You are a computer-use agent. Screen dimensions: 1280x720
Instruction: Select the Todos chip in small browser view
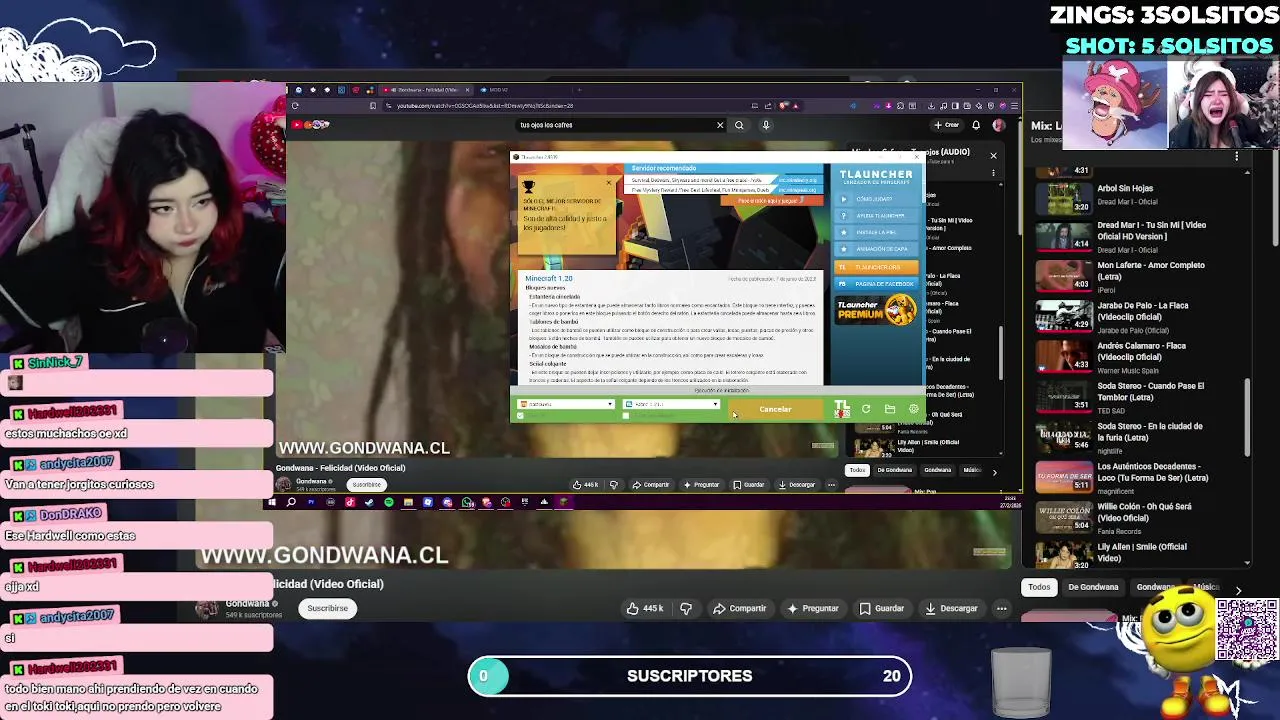tap(857, 470)
